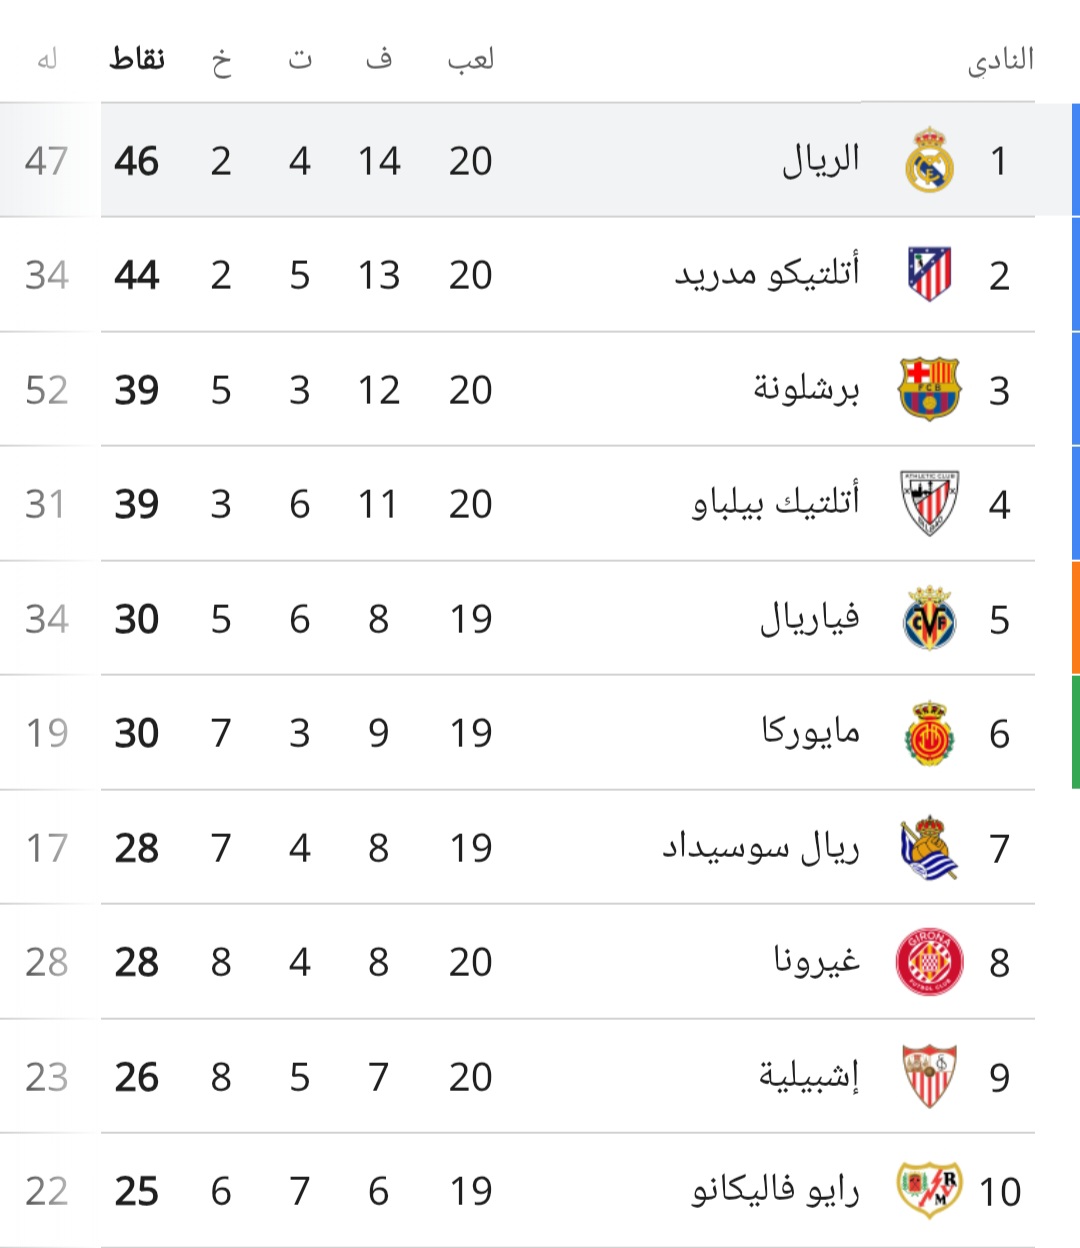1080x1248 pixels.
Task: Select Barcelona's 52 goals-for value
Action: [x=47, y=390]
